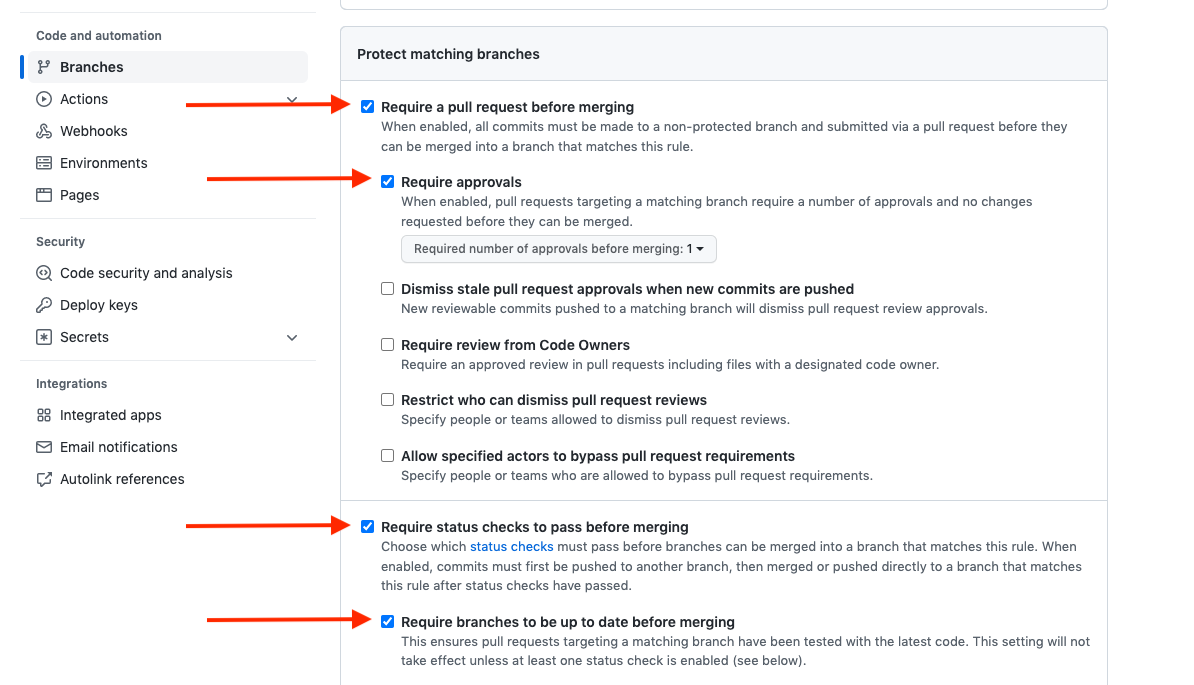Click the Webhooks icon in sidebar
Viewport: 1194px width, 685px height.
[44, 131]
